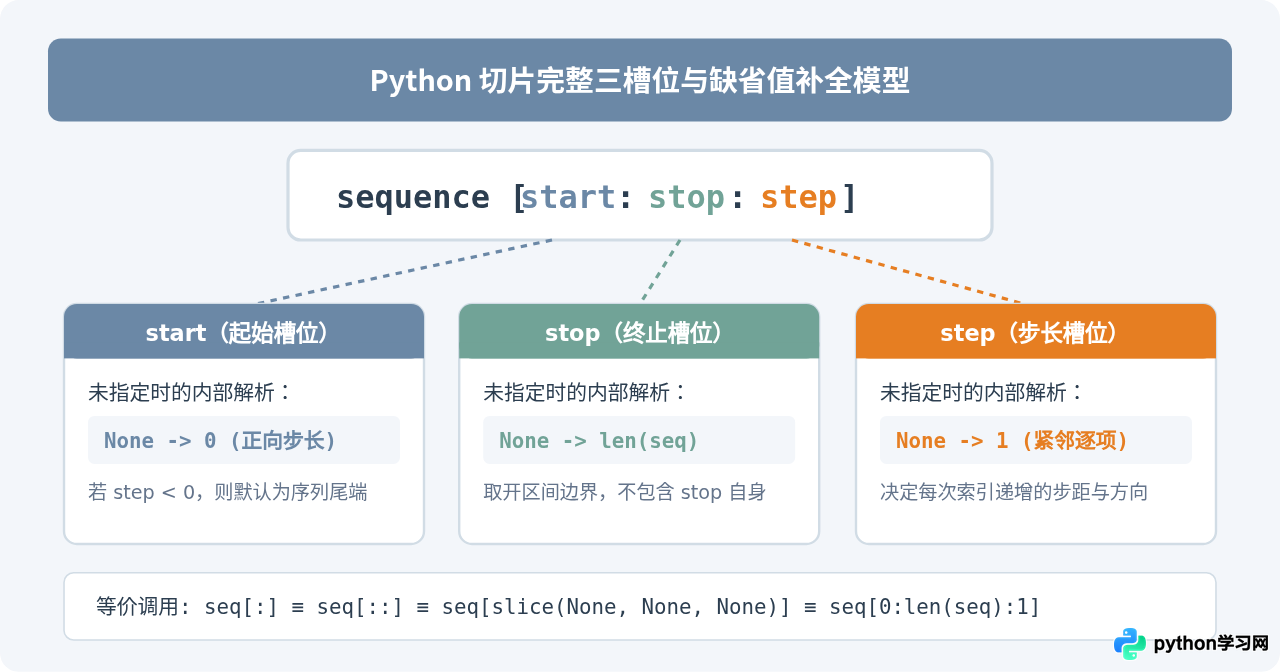Viewport: 1280px width, 672px height.
Task: Click the note '取开区间边界，不包含 stop 自身'
Action: (x=624, y=492)
